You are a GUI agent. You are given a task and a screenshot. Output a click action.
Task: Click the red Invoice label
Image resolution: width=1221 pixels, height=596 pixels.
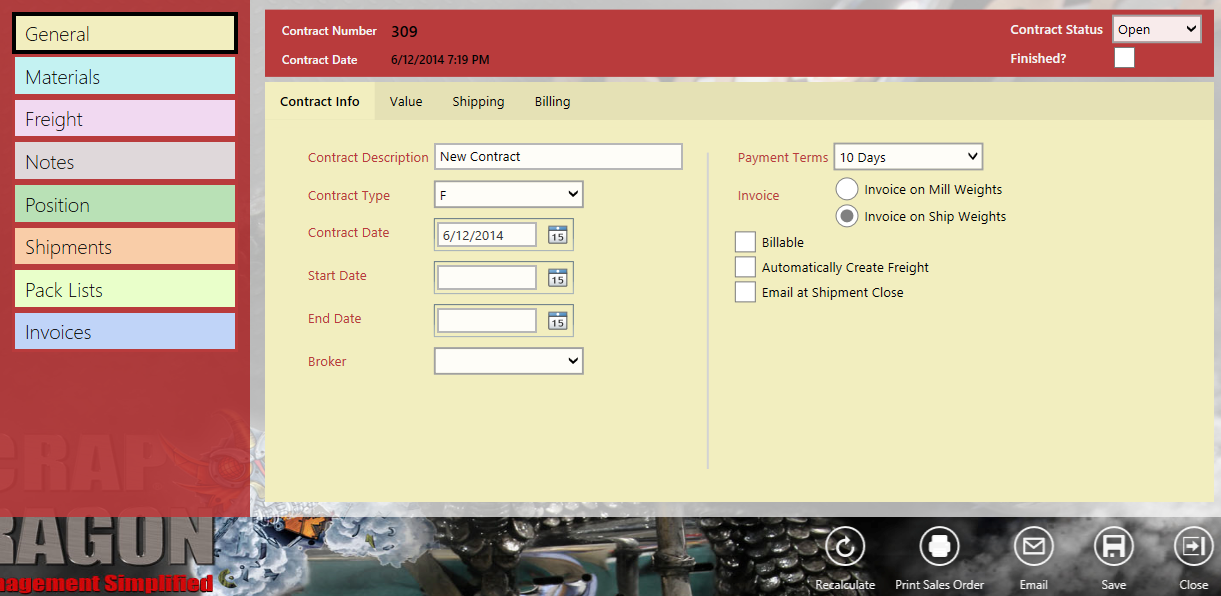758,195
